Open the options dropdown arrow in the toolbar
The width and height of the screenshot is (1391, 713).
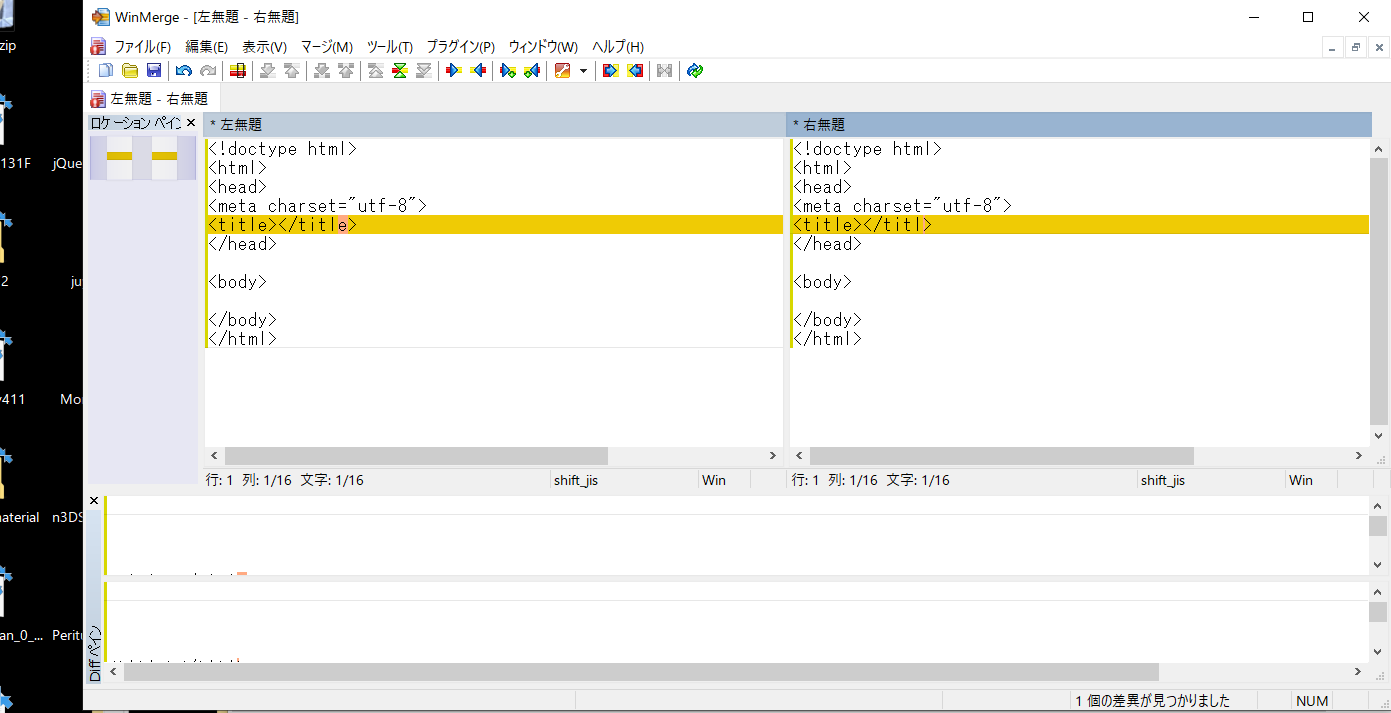(583, 70)
